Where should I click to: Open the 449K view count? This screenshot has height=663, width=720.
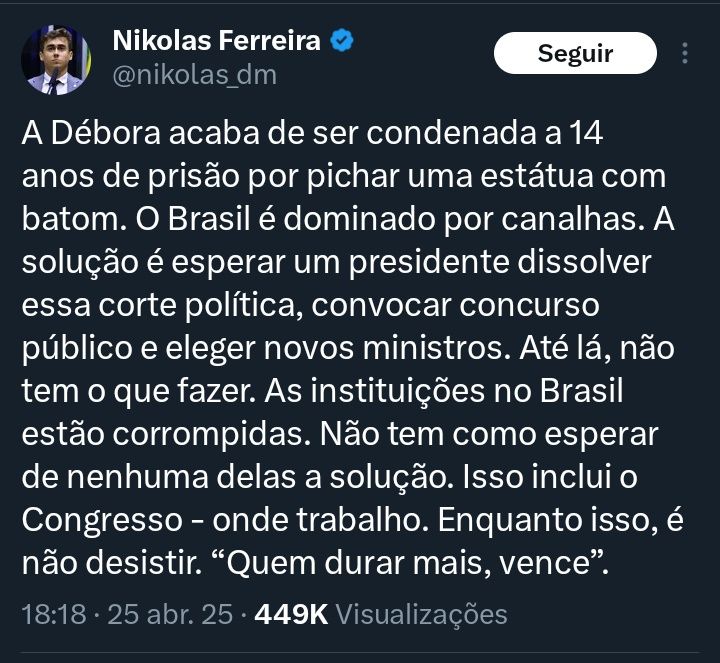291,614
